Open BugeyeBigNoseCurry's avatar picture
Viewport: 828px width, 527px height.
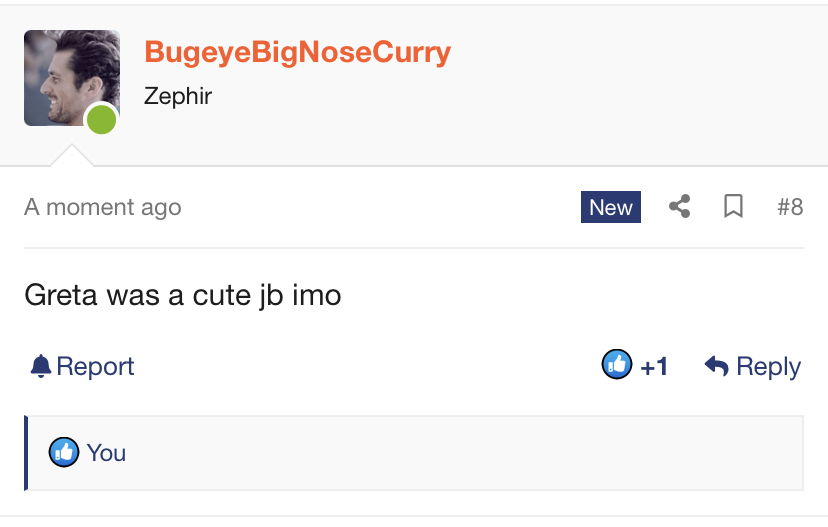72,78
